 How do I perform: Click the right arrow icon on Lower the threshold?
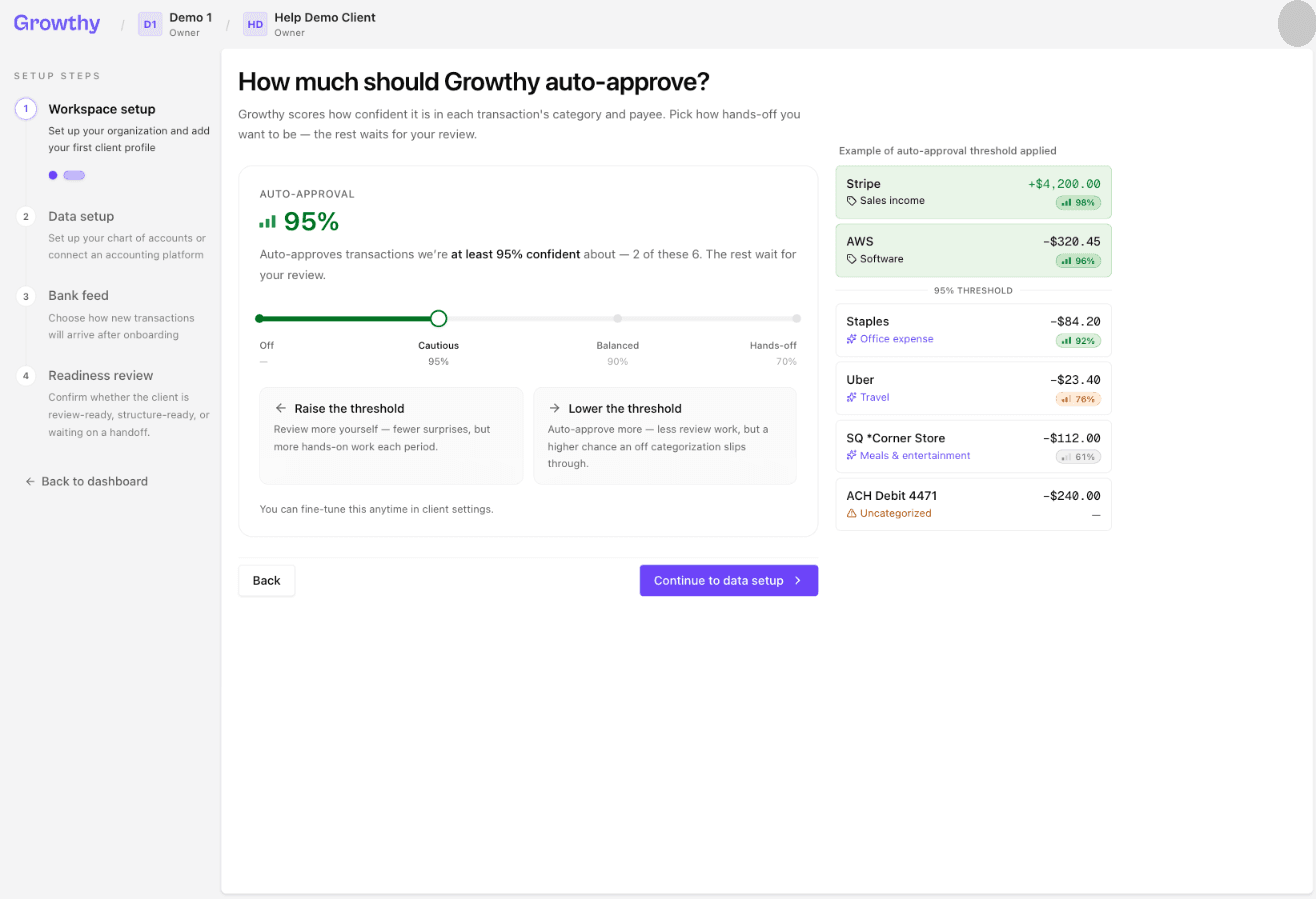554,408
